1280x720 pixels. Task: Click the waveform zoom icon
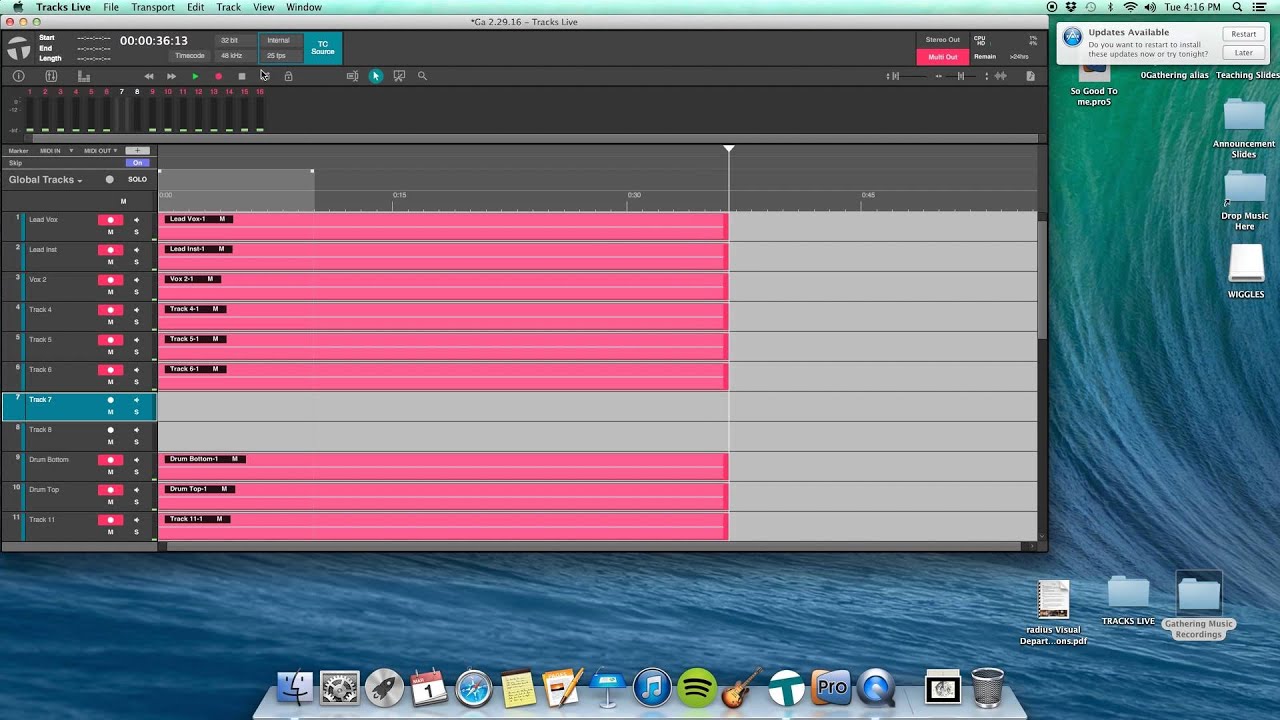(x=1001, y=76)
